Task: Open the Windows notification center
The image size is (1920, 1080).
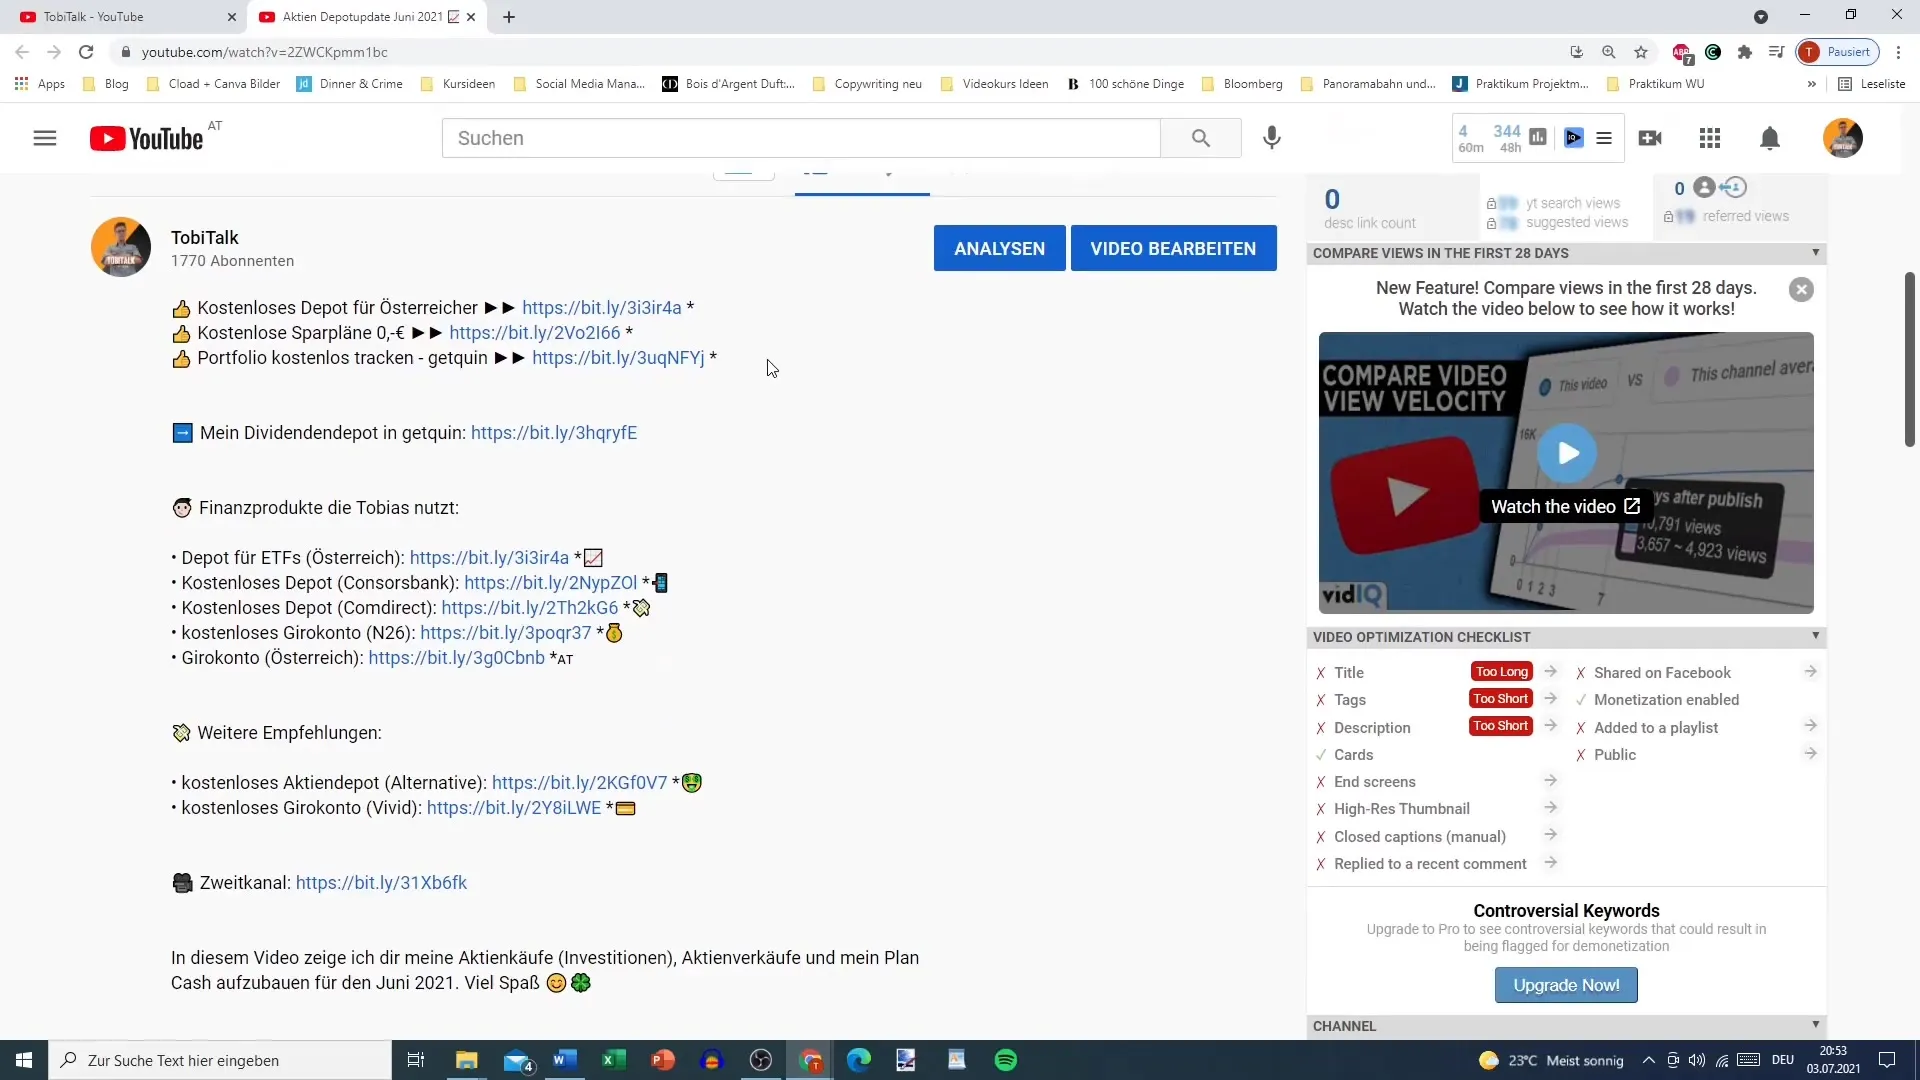Action: (x=1887, y=1060)
